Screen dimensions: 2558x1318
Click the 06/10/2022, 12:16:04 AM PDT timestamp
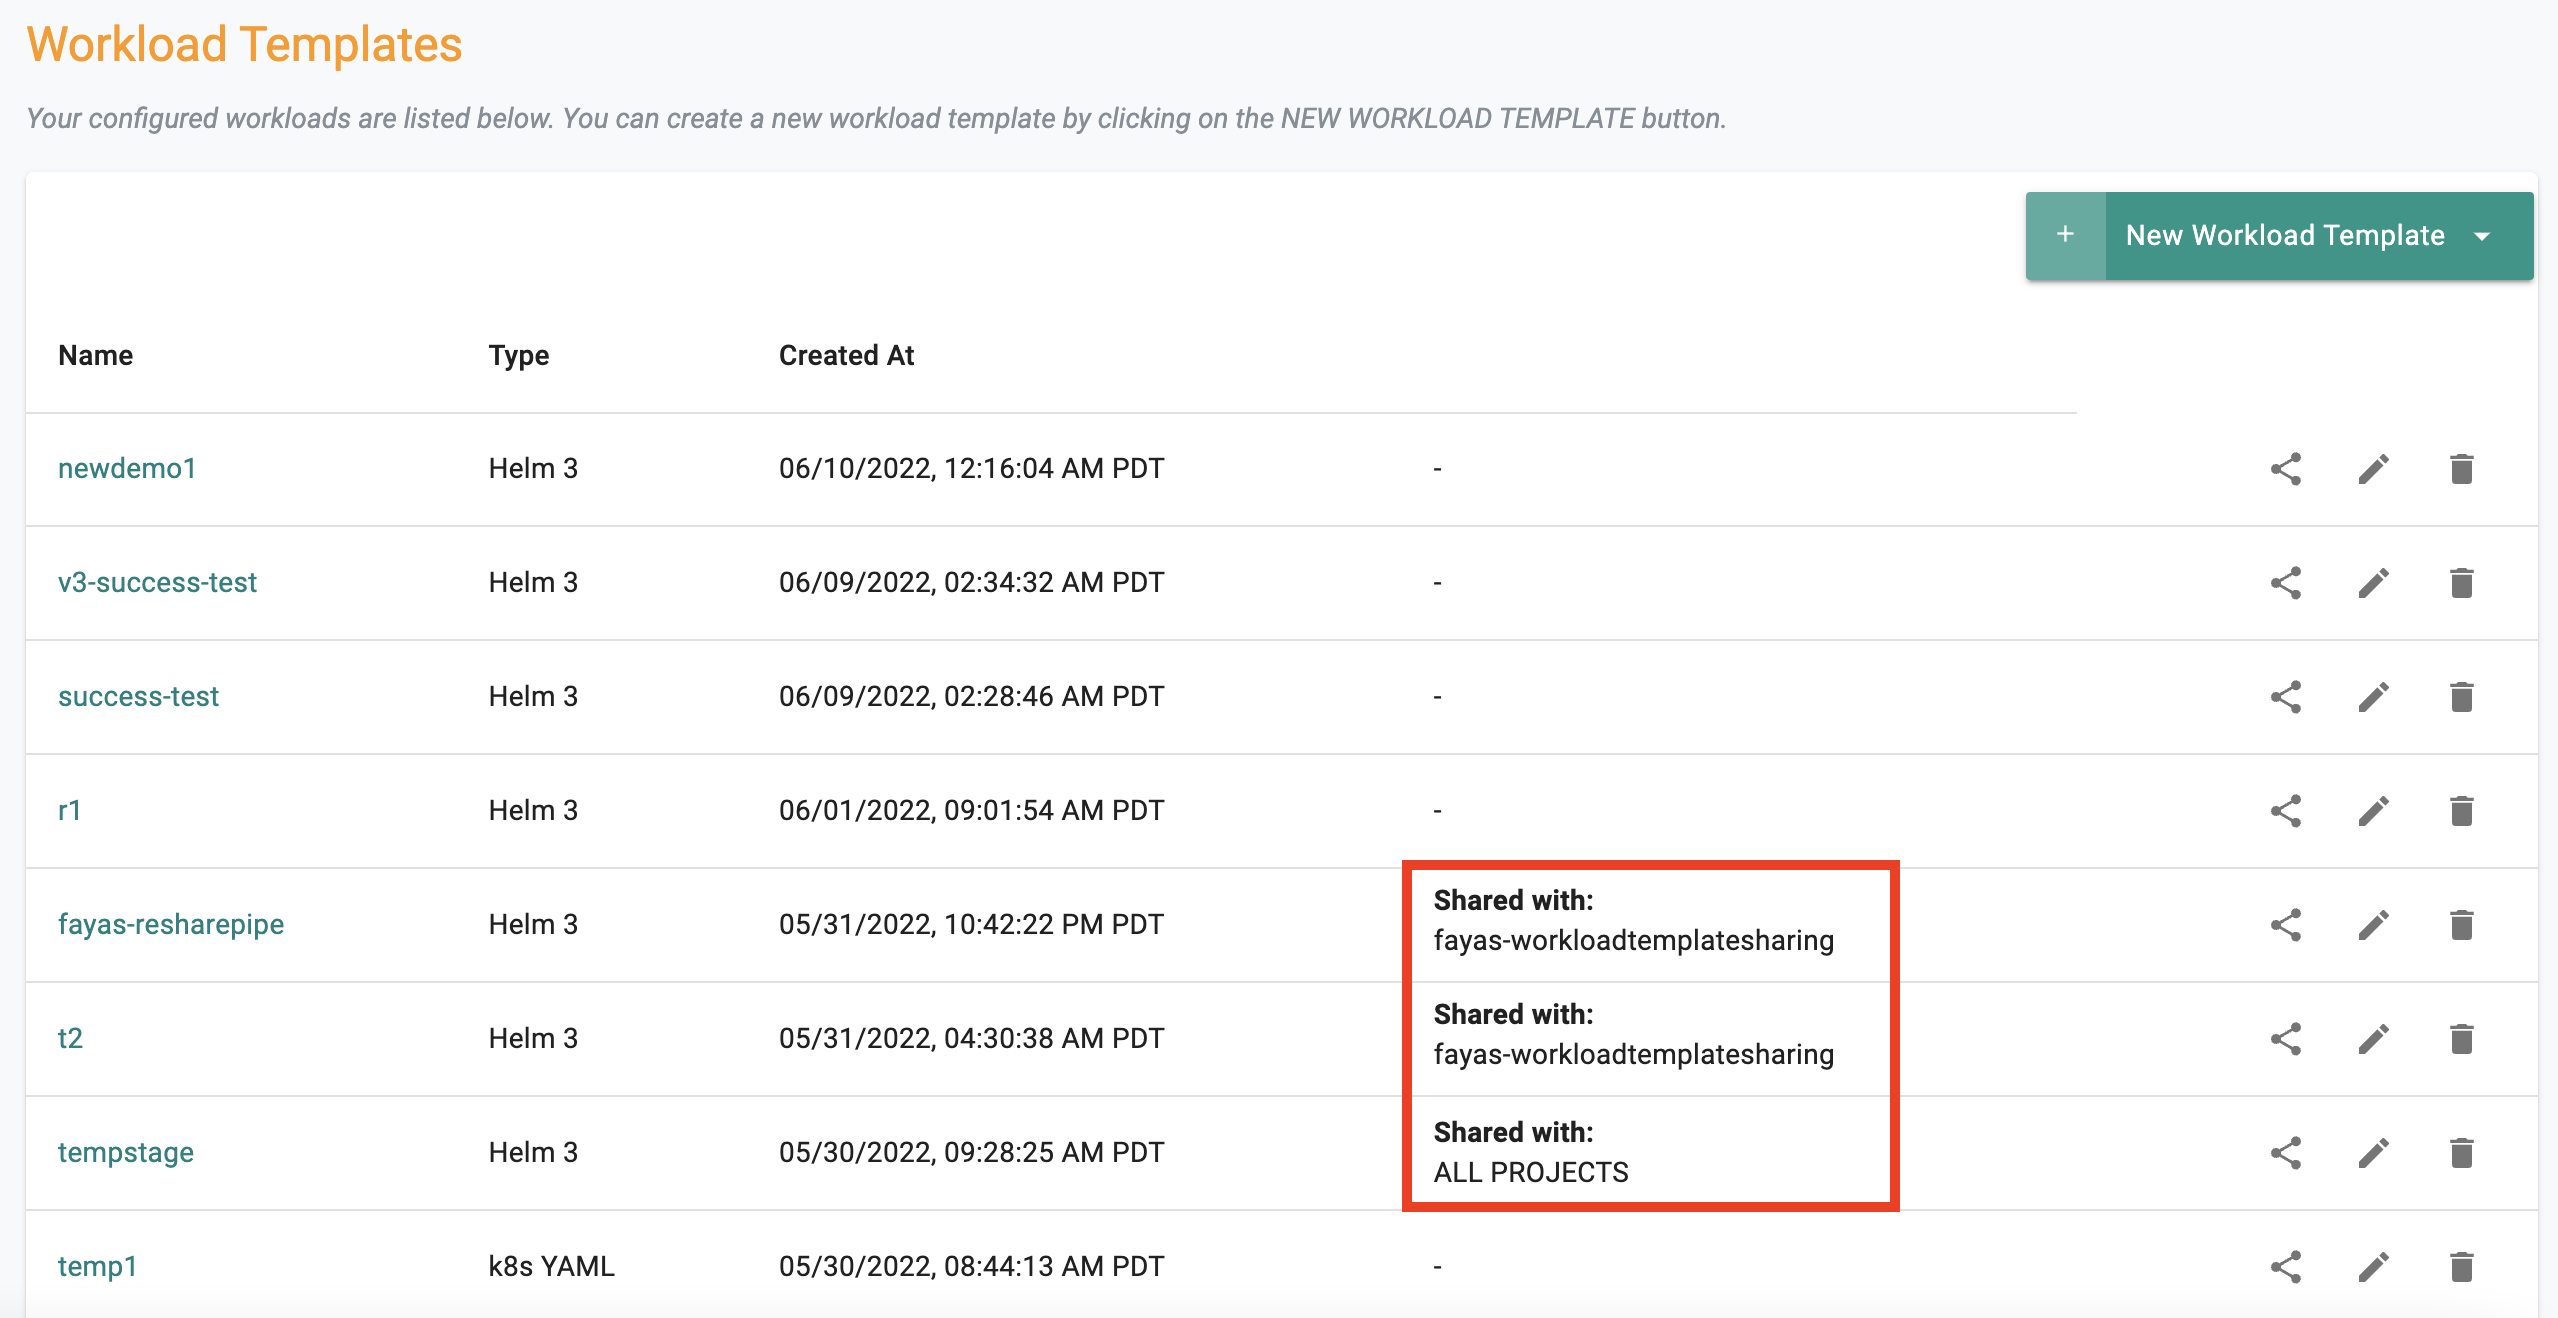(x=971, y=468)
